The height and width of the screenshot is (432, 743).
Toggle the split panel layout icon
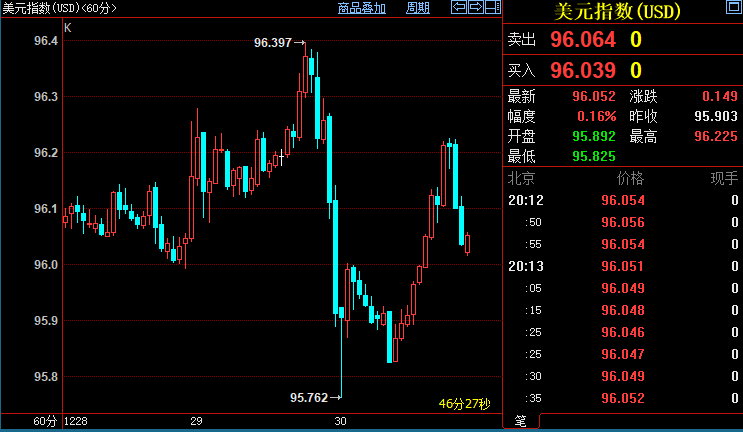[492, 8]
